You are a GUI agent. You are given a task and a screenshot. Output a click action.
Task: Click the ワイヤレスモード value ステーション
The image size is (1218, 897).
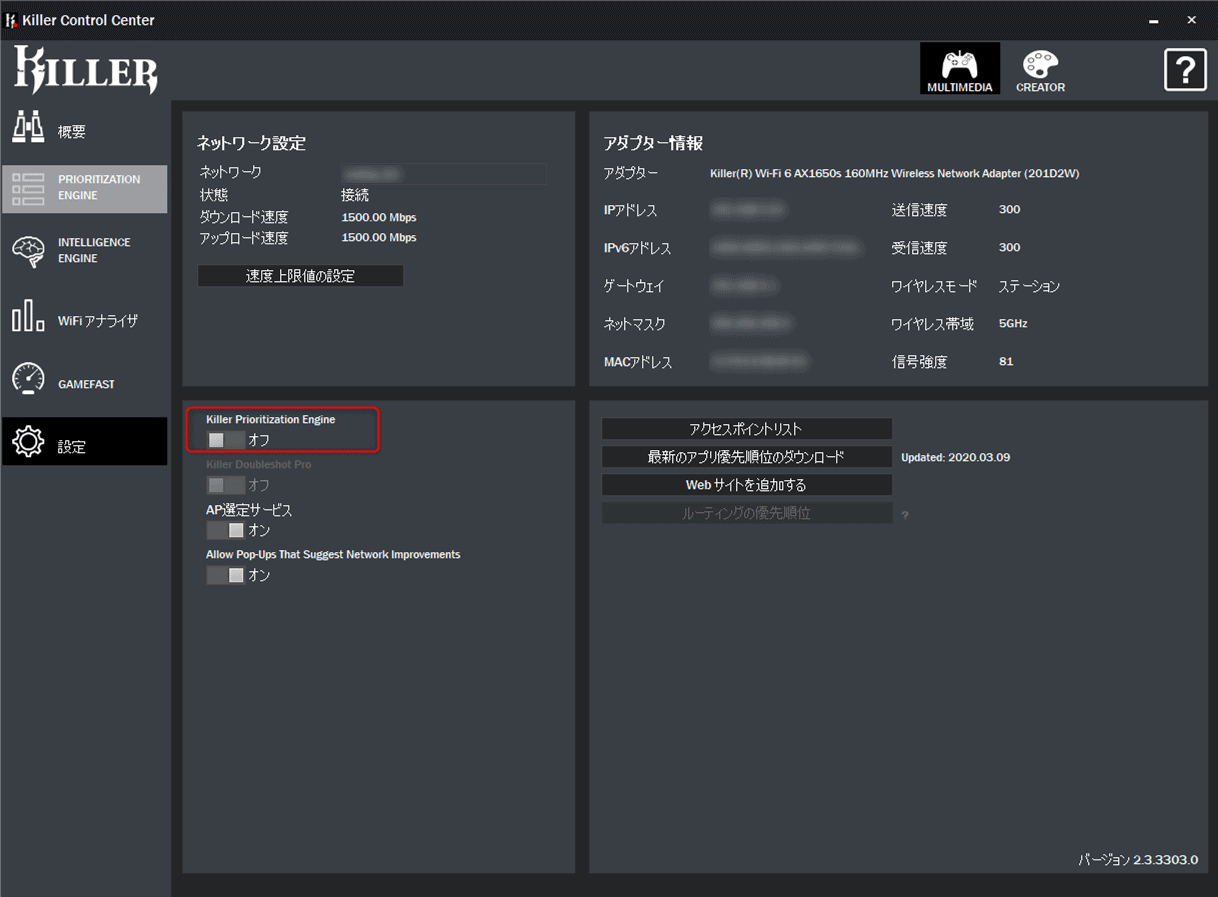pos(1029,286)
